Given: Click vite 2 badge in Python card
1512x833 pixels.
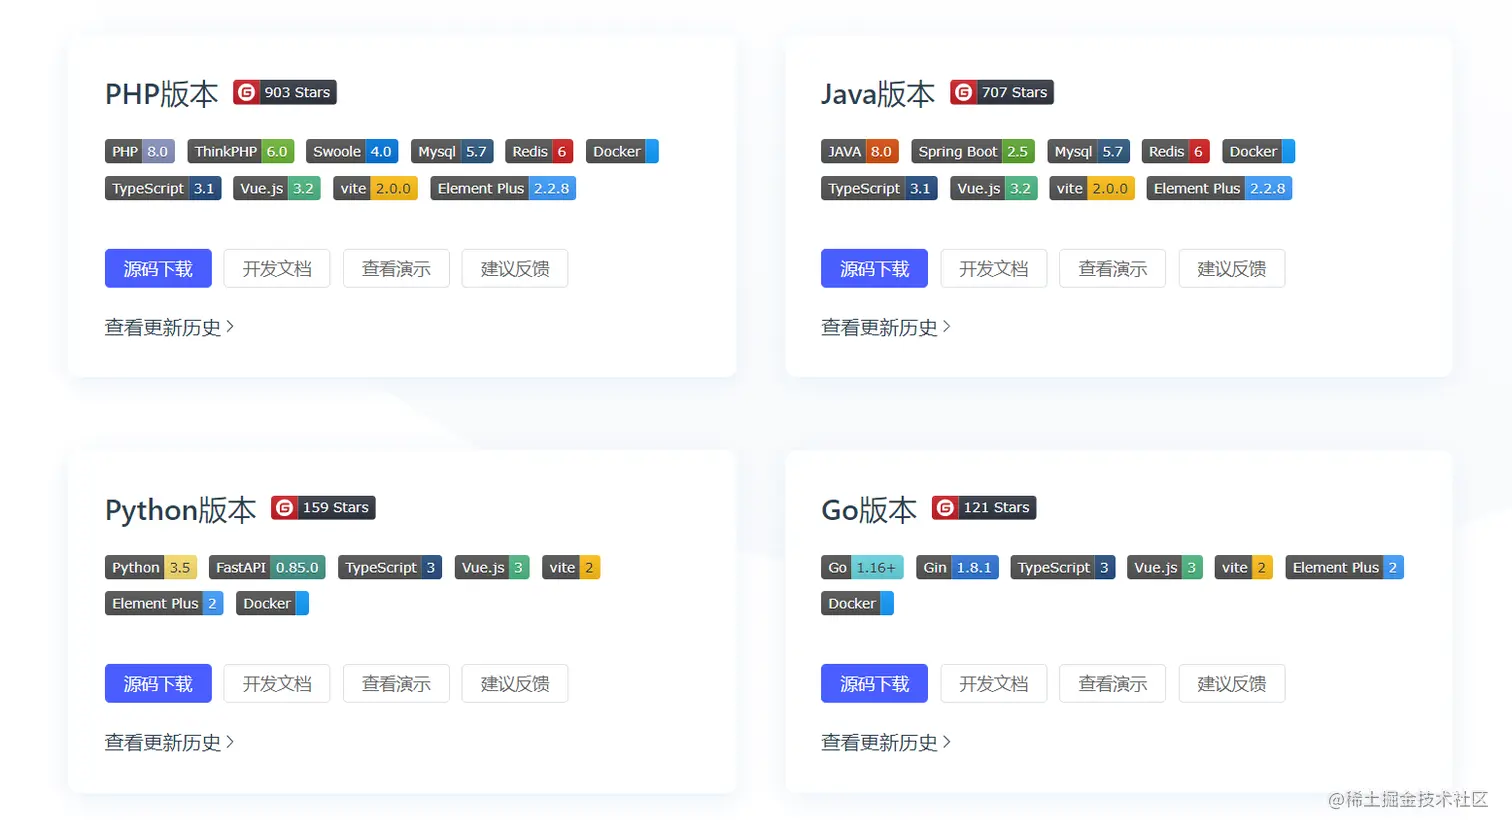Looking at the screenshot, I should pos(571,567).
